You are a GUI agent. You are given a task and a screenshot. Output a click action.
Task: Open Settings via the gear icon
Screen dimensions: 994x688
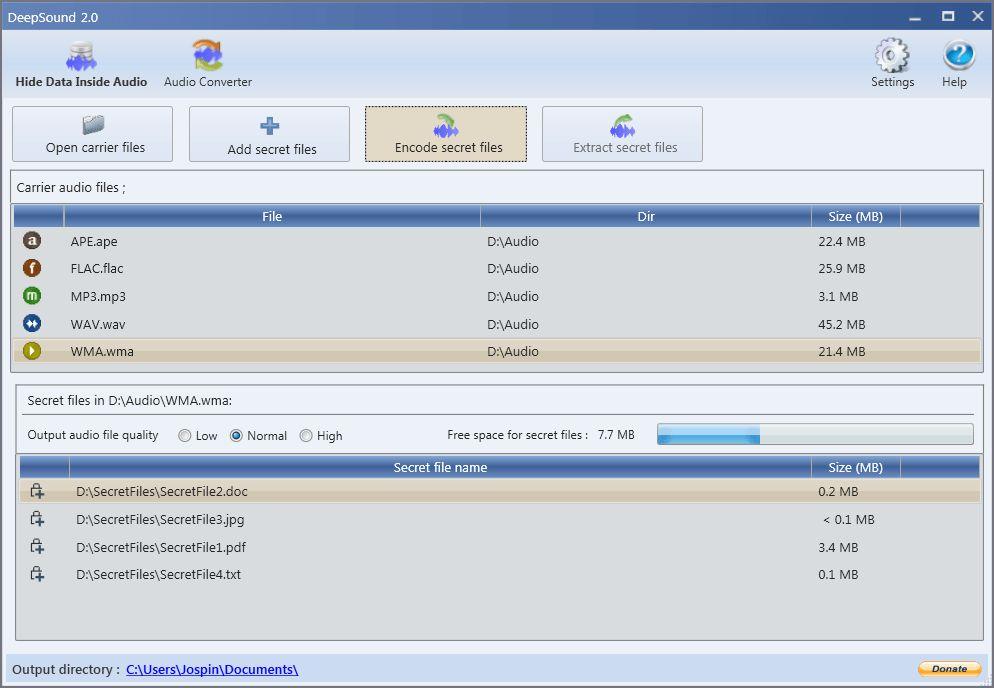[892, 64]
